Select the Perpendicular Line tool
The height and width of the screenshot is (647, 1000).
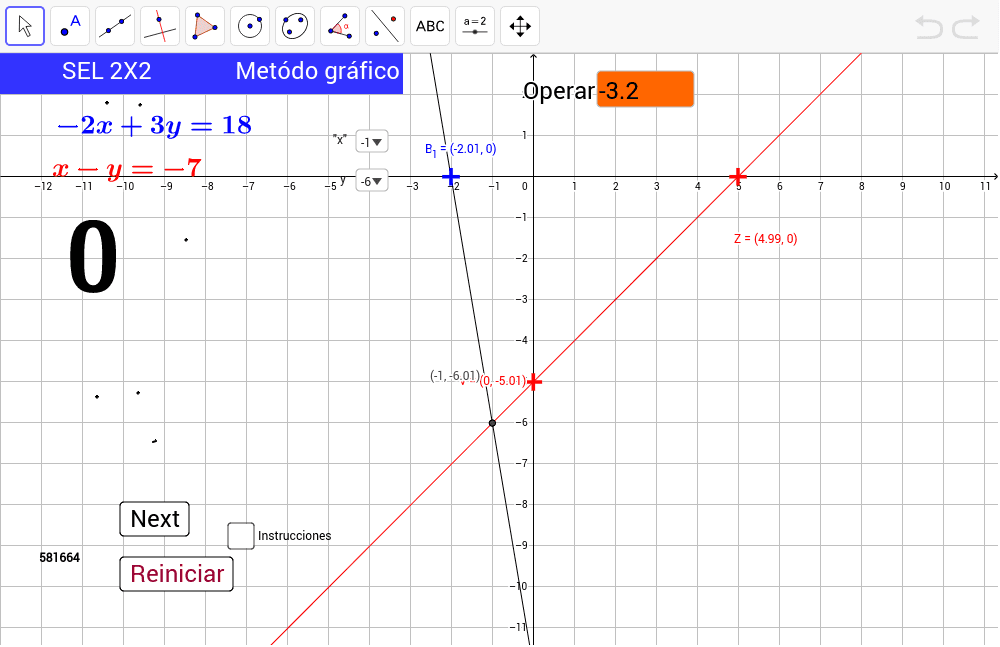click(160, 26)
